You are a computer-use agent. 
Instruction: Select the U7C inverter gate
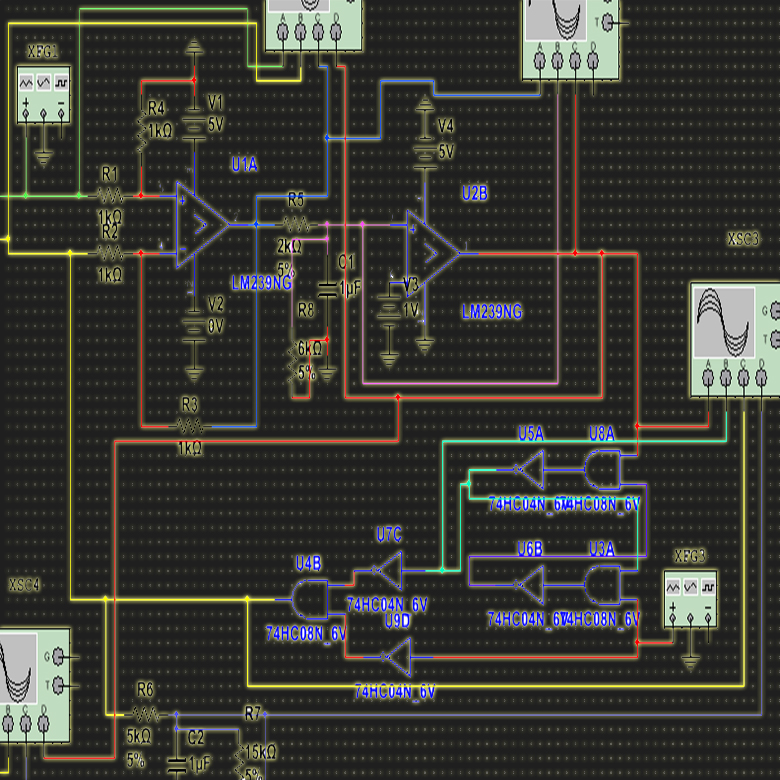(386, 570)
